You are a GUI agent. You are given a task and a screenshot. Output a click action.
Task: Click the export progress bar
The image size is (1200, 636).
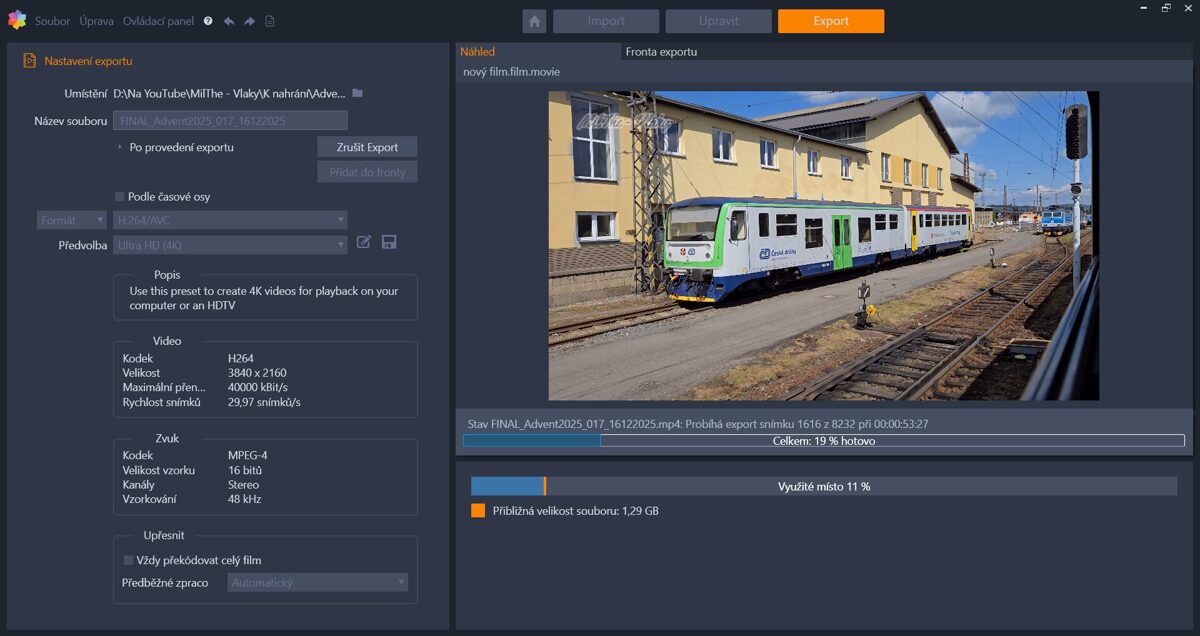[823, 441]
